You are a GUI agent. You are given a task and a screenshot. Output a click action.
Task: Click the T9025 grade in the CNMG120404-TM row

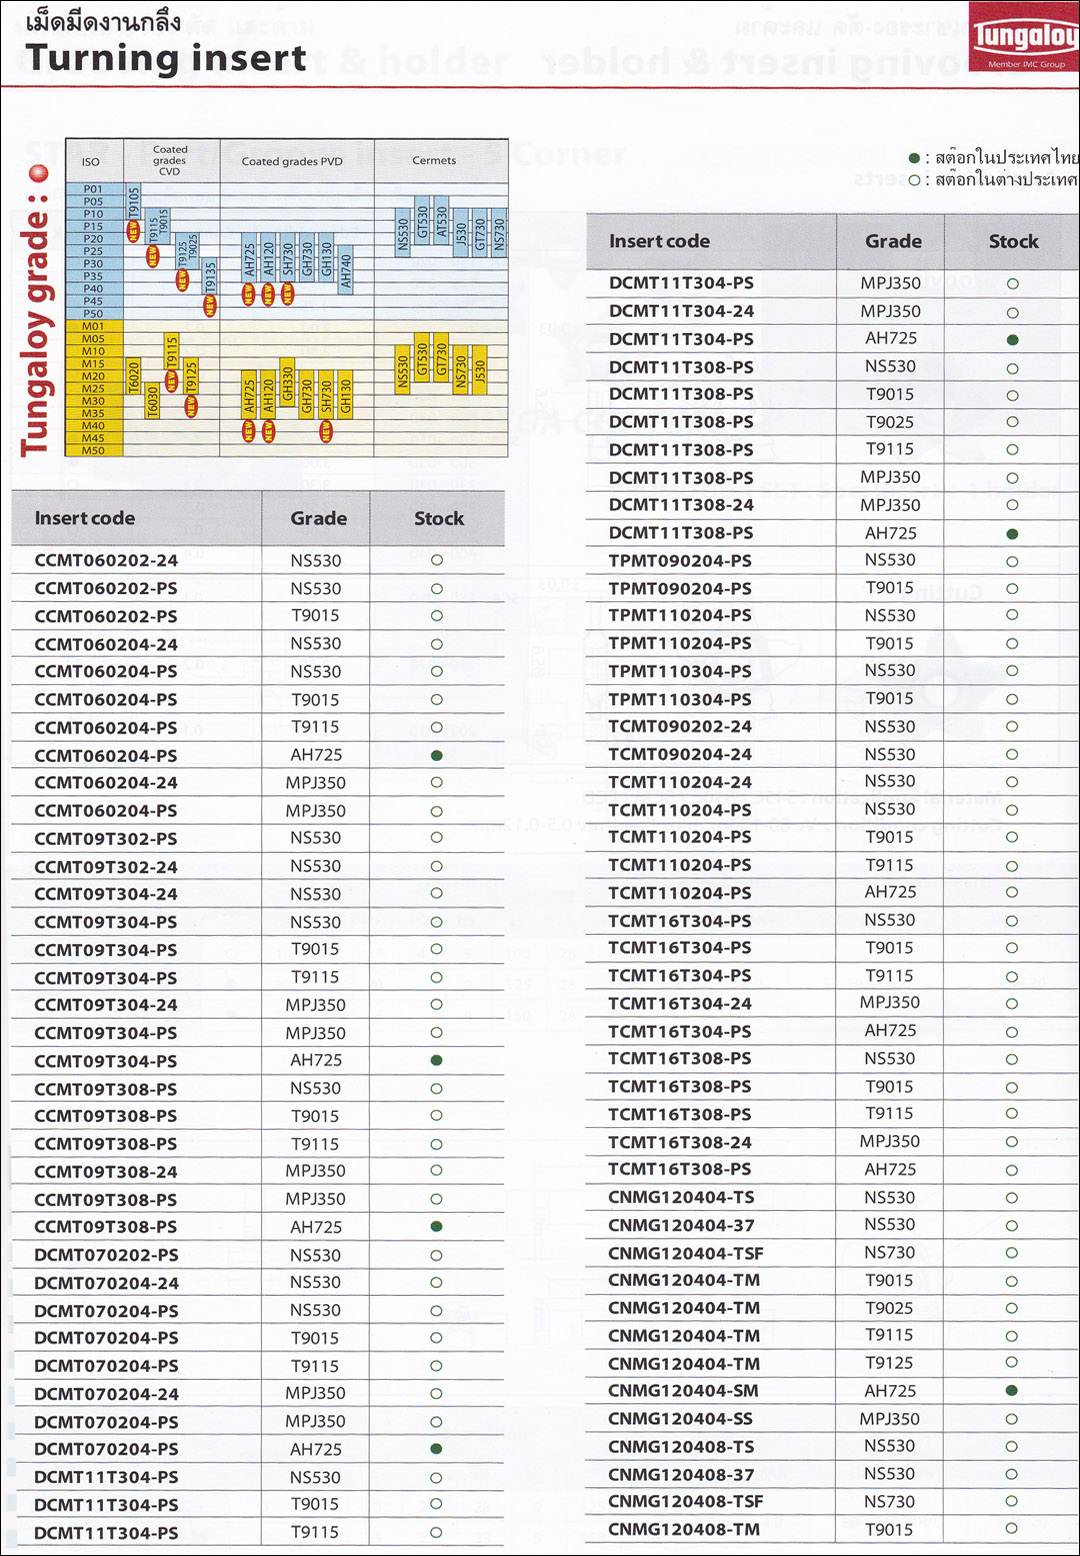(890, 1308)
